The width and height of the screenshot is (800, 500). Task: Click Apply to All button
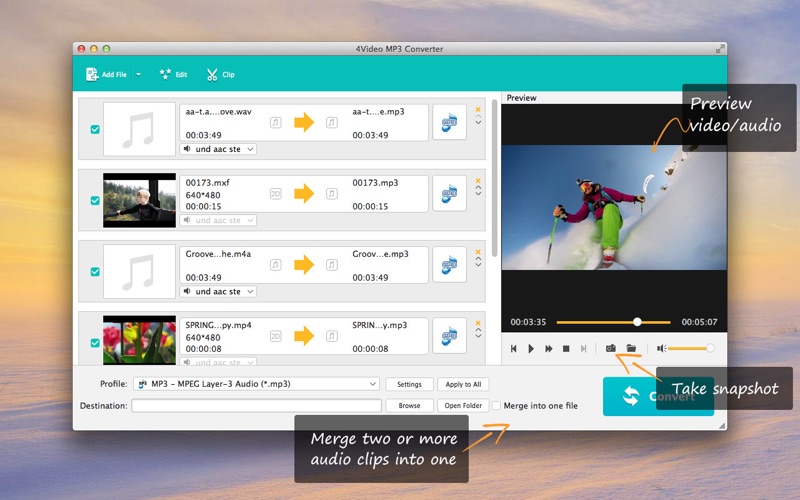(x=463, y=384)
